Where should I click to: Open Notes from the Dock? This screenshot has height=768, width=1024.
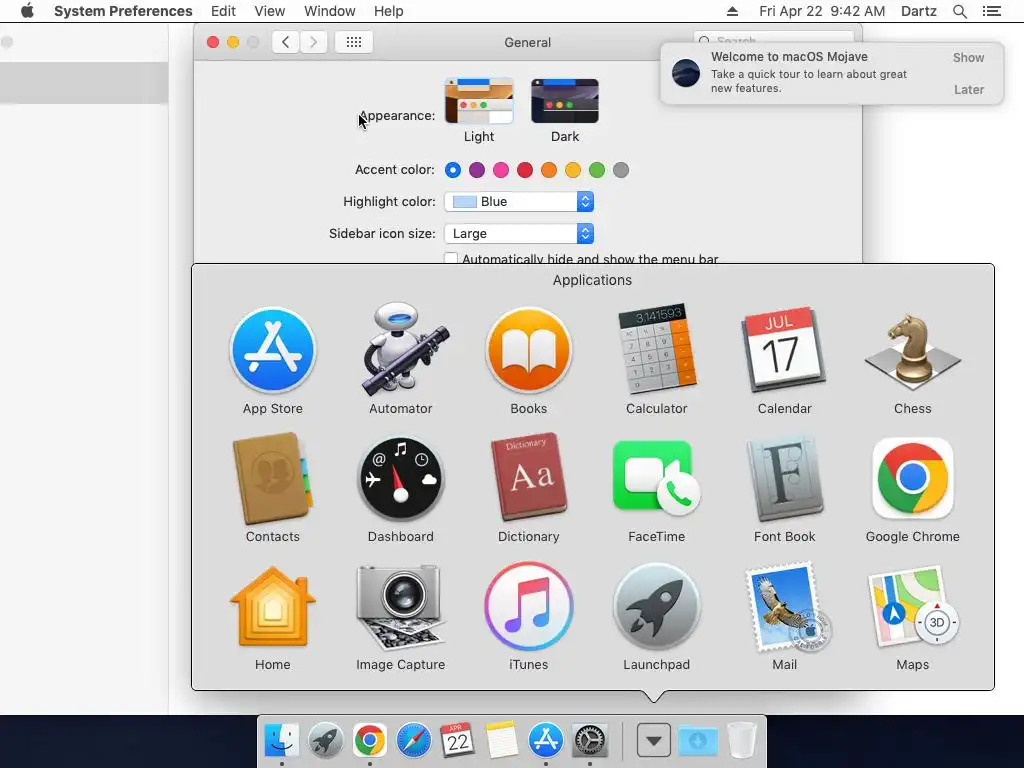(502, 741)
